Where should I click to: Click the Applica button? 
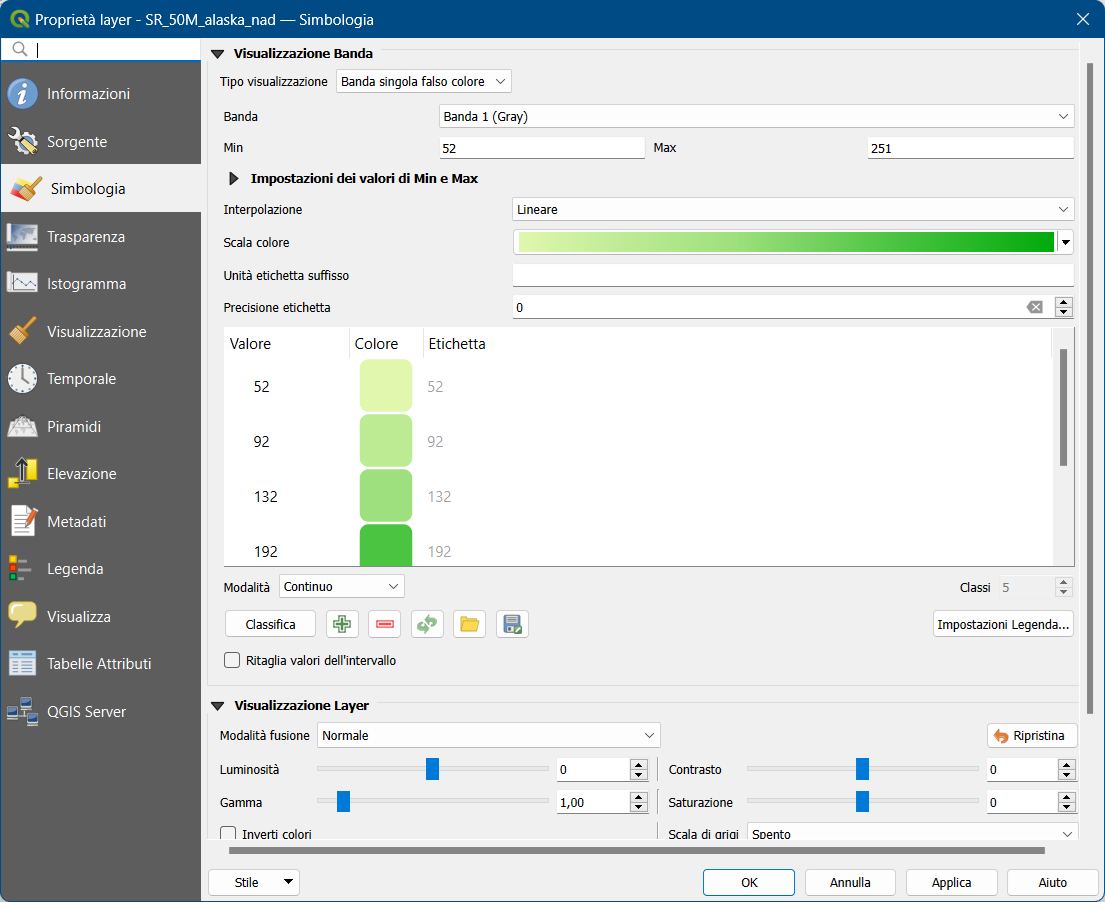951,882
